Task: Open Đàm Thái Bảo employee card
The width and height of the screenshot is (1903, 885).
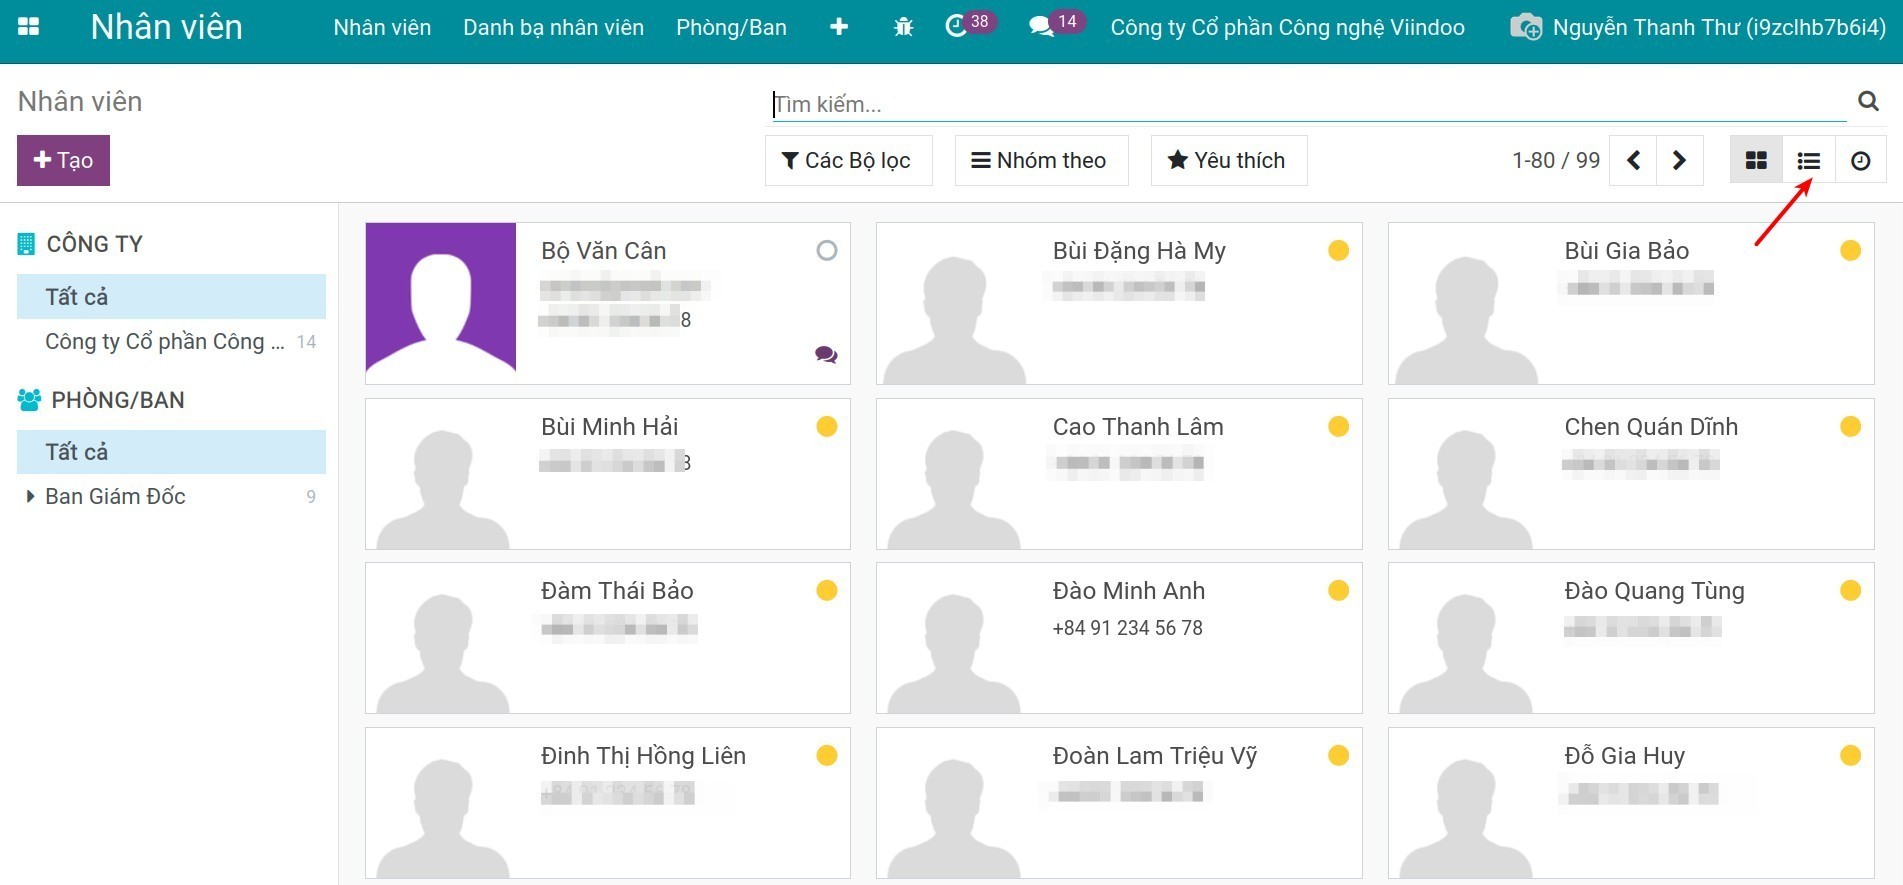Action: [608, 638]
